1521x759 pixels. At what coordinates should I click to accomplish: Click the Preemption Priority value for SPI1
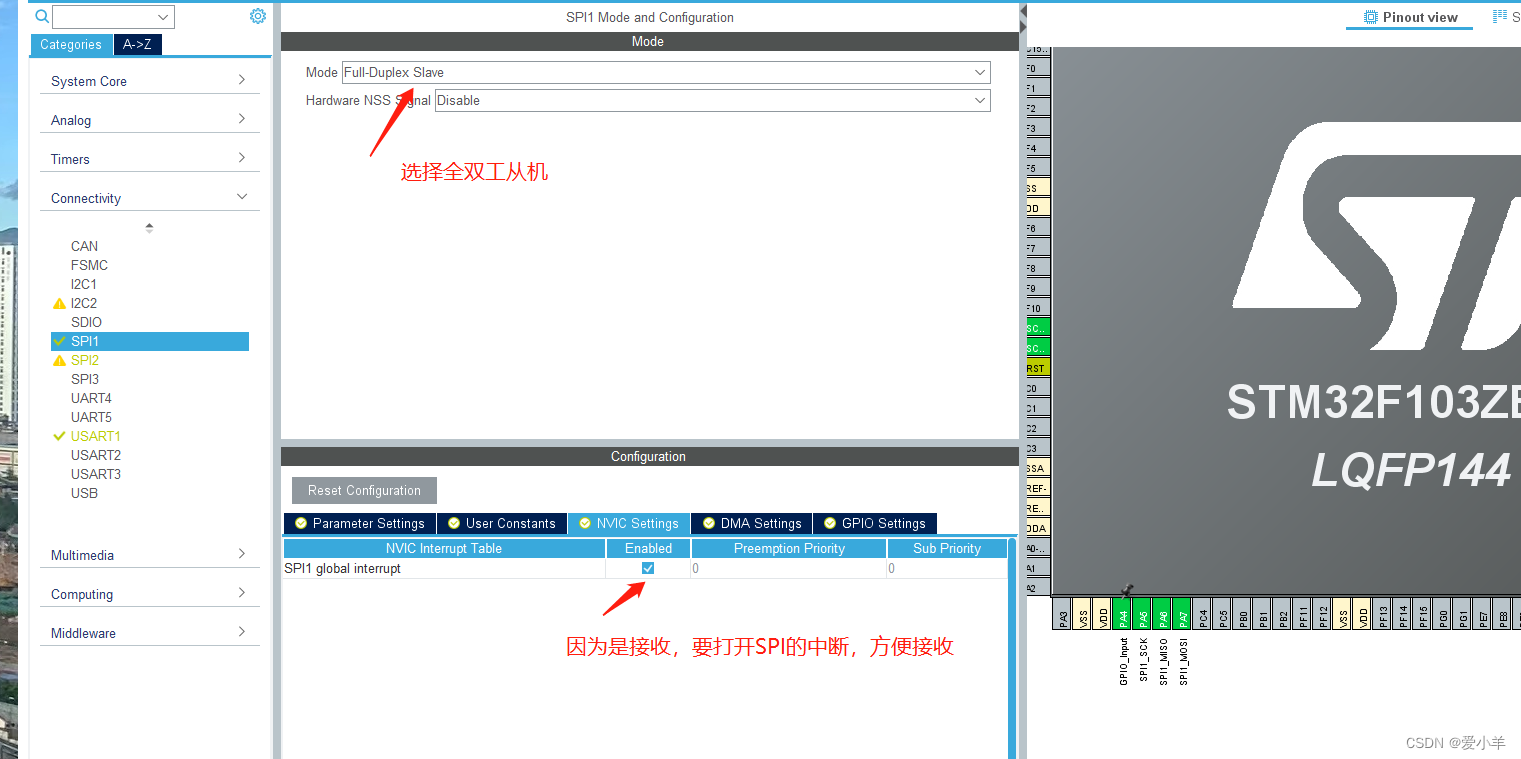point(788,568)
